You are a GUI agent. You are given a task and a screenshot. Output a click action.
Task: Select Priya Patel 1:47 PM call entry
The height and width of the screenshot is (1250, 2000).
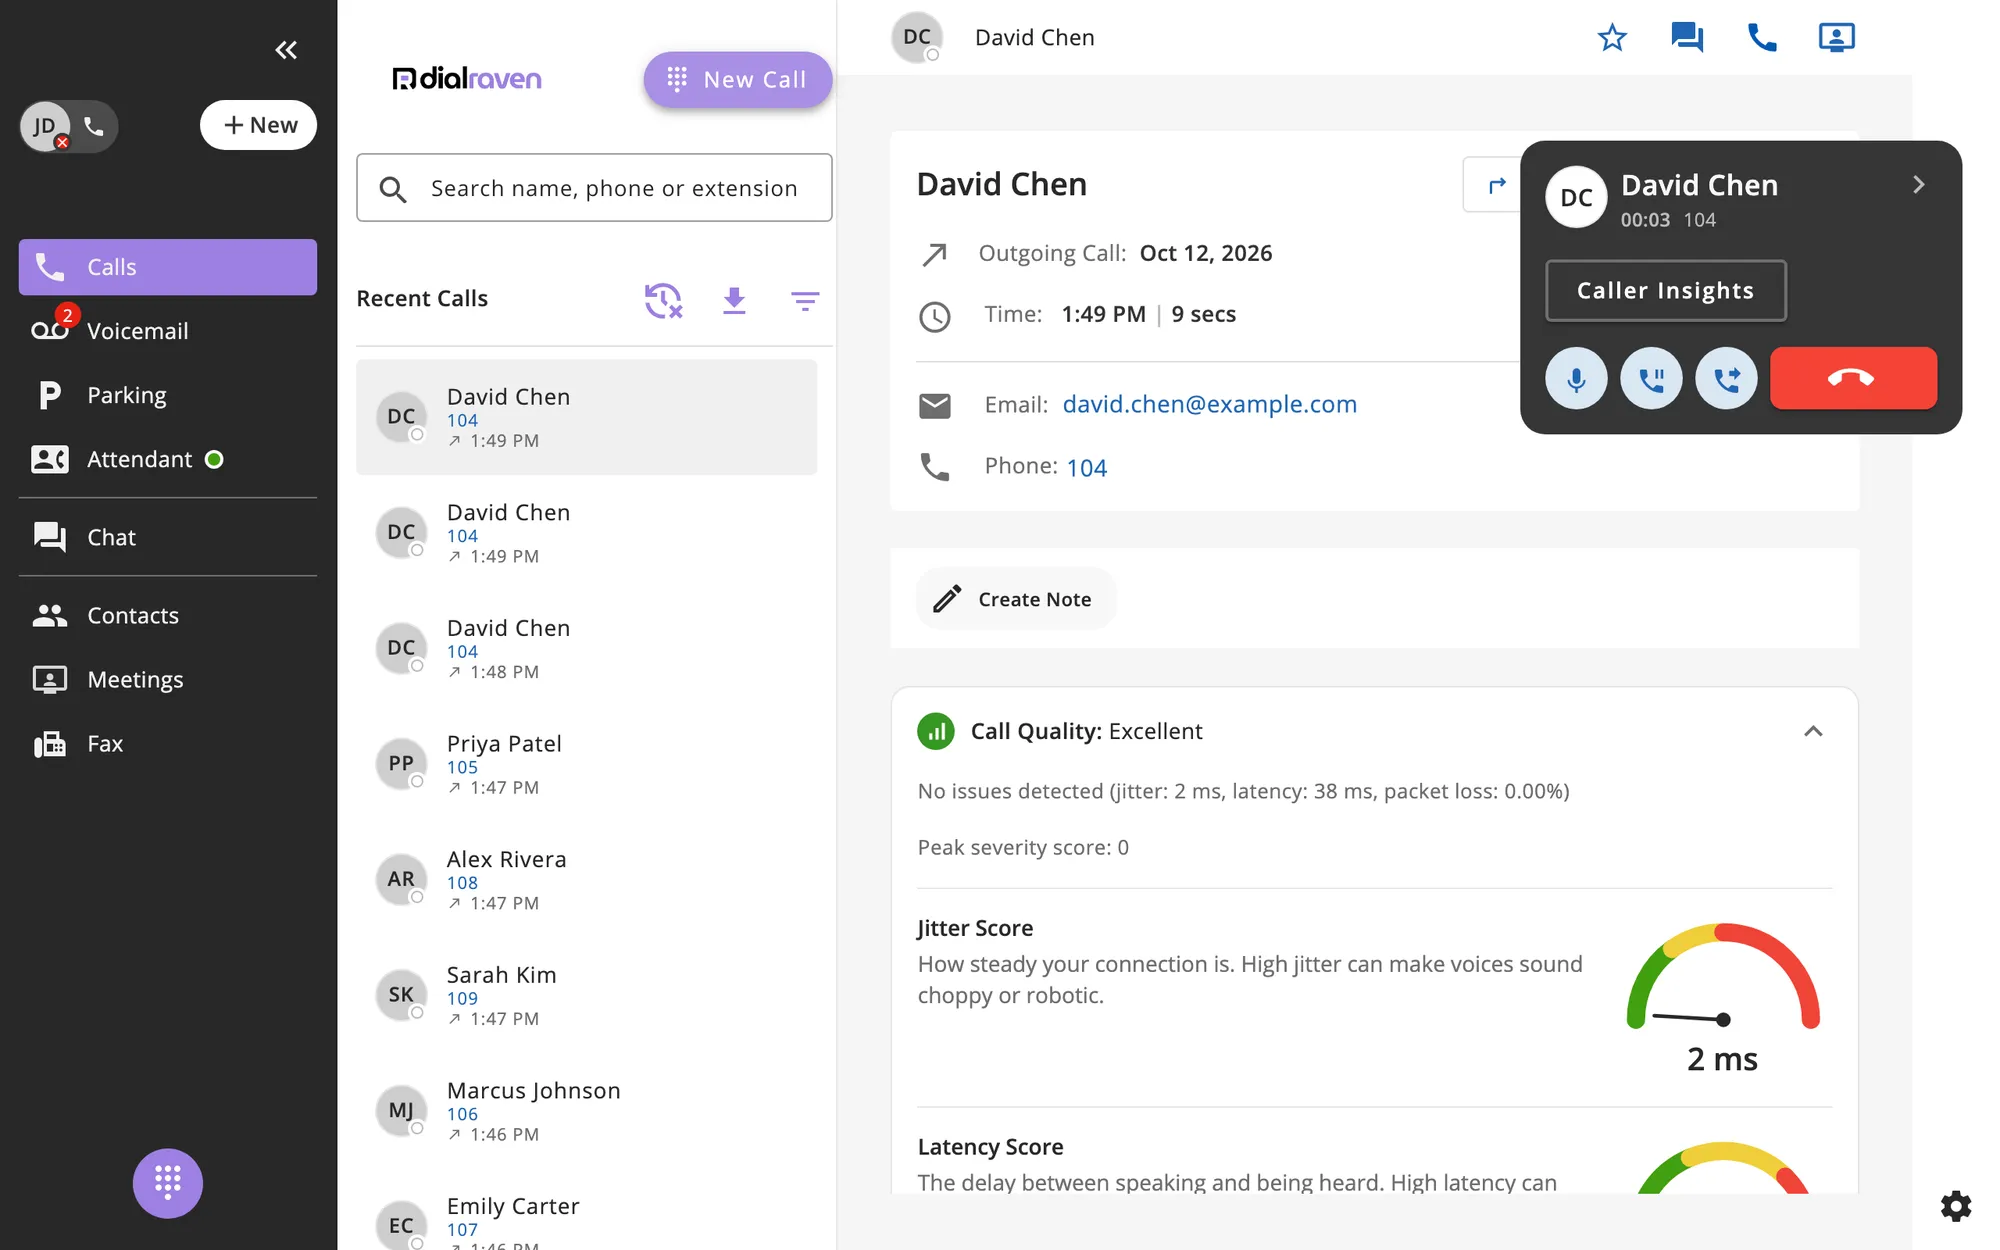point(586,764)
